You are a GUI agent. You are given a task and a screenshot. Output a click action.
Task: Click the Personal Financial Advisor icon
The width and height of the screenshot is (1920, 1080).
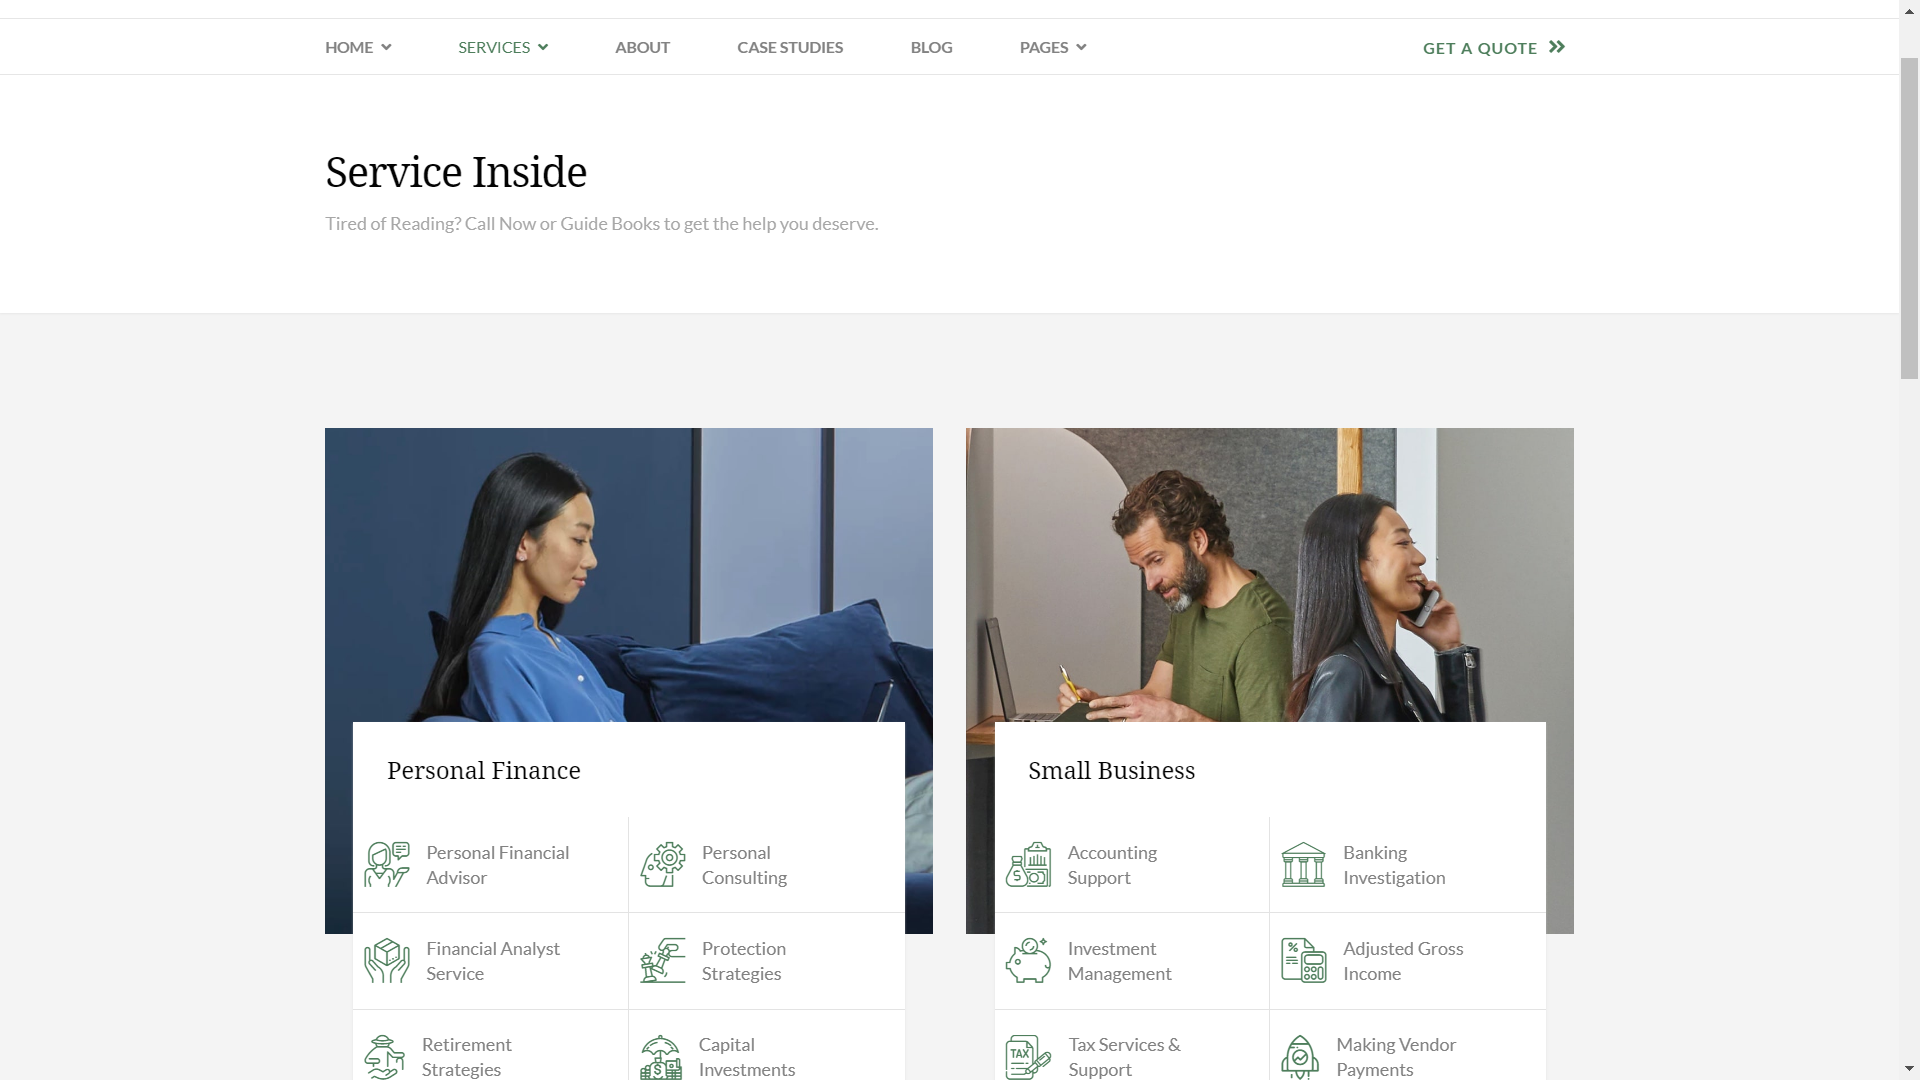click(x=387, y=865)
